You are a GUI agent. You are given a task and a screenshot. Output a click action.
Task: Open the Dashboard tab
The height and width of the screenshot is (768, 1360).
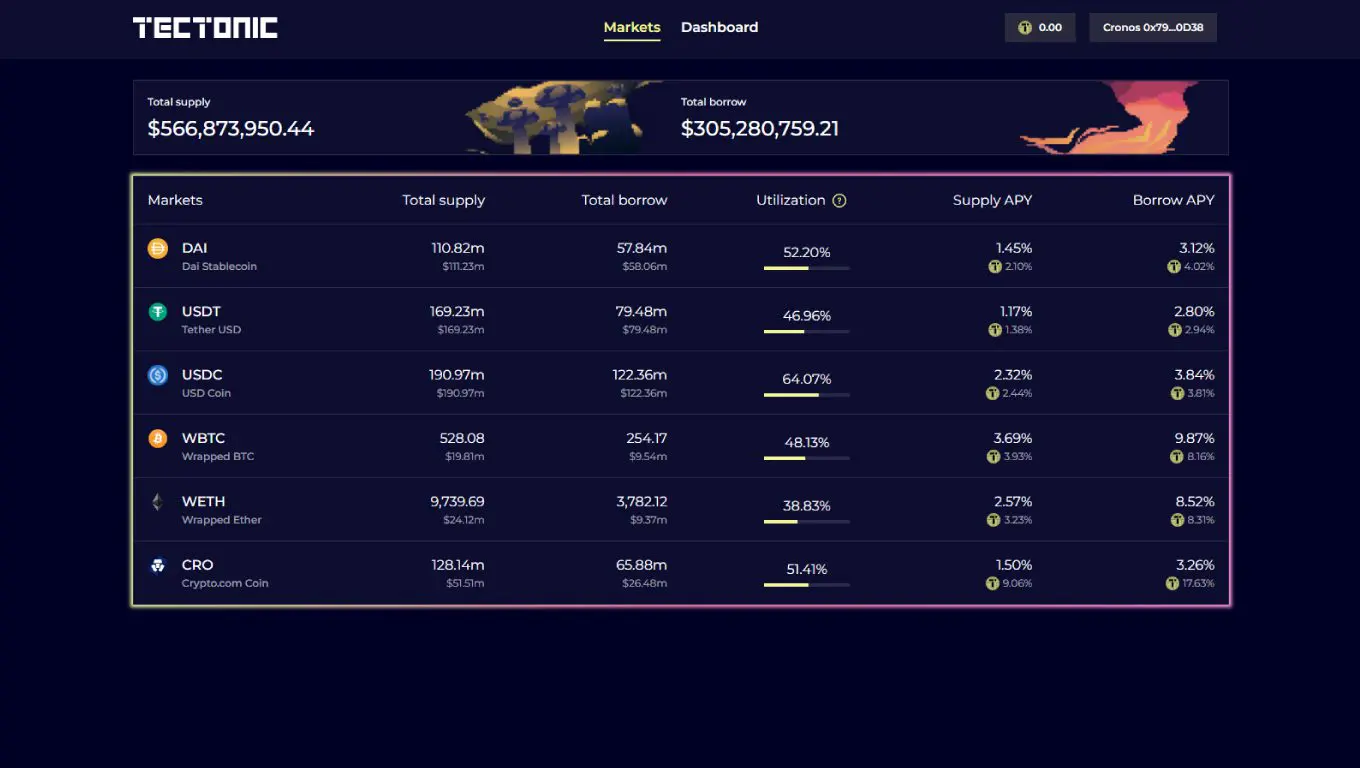[x=719, y=28]
